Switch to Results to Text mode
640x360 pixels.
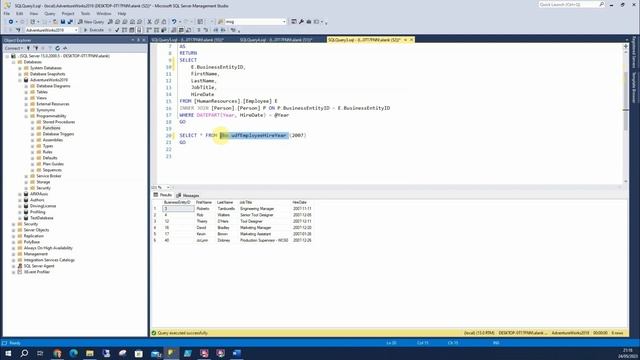click(x=174, y=30)
